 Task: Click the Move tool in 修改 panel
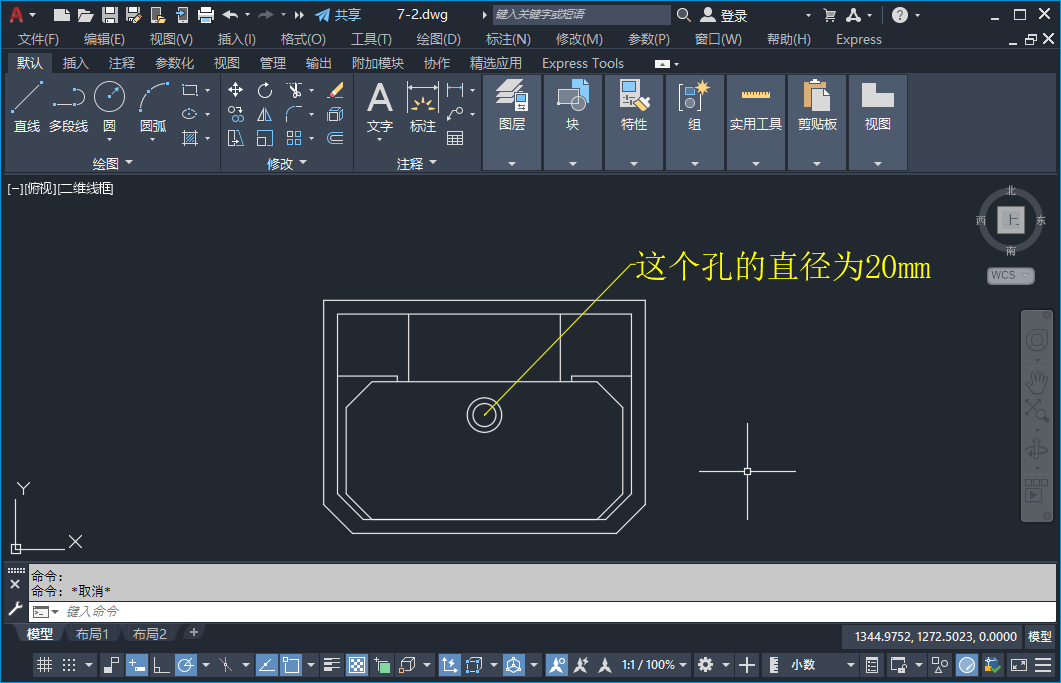point(236,90)
